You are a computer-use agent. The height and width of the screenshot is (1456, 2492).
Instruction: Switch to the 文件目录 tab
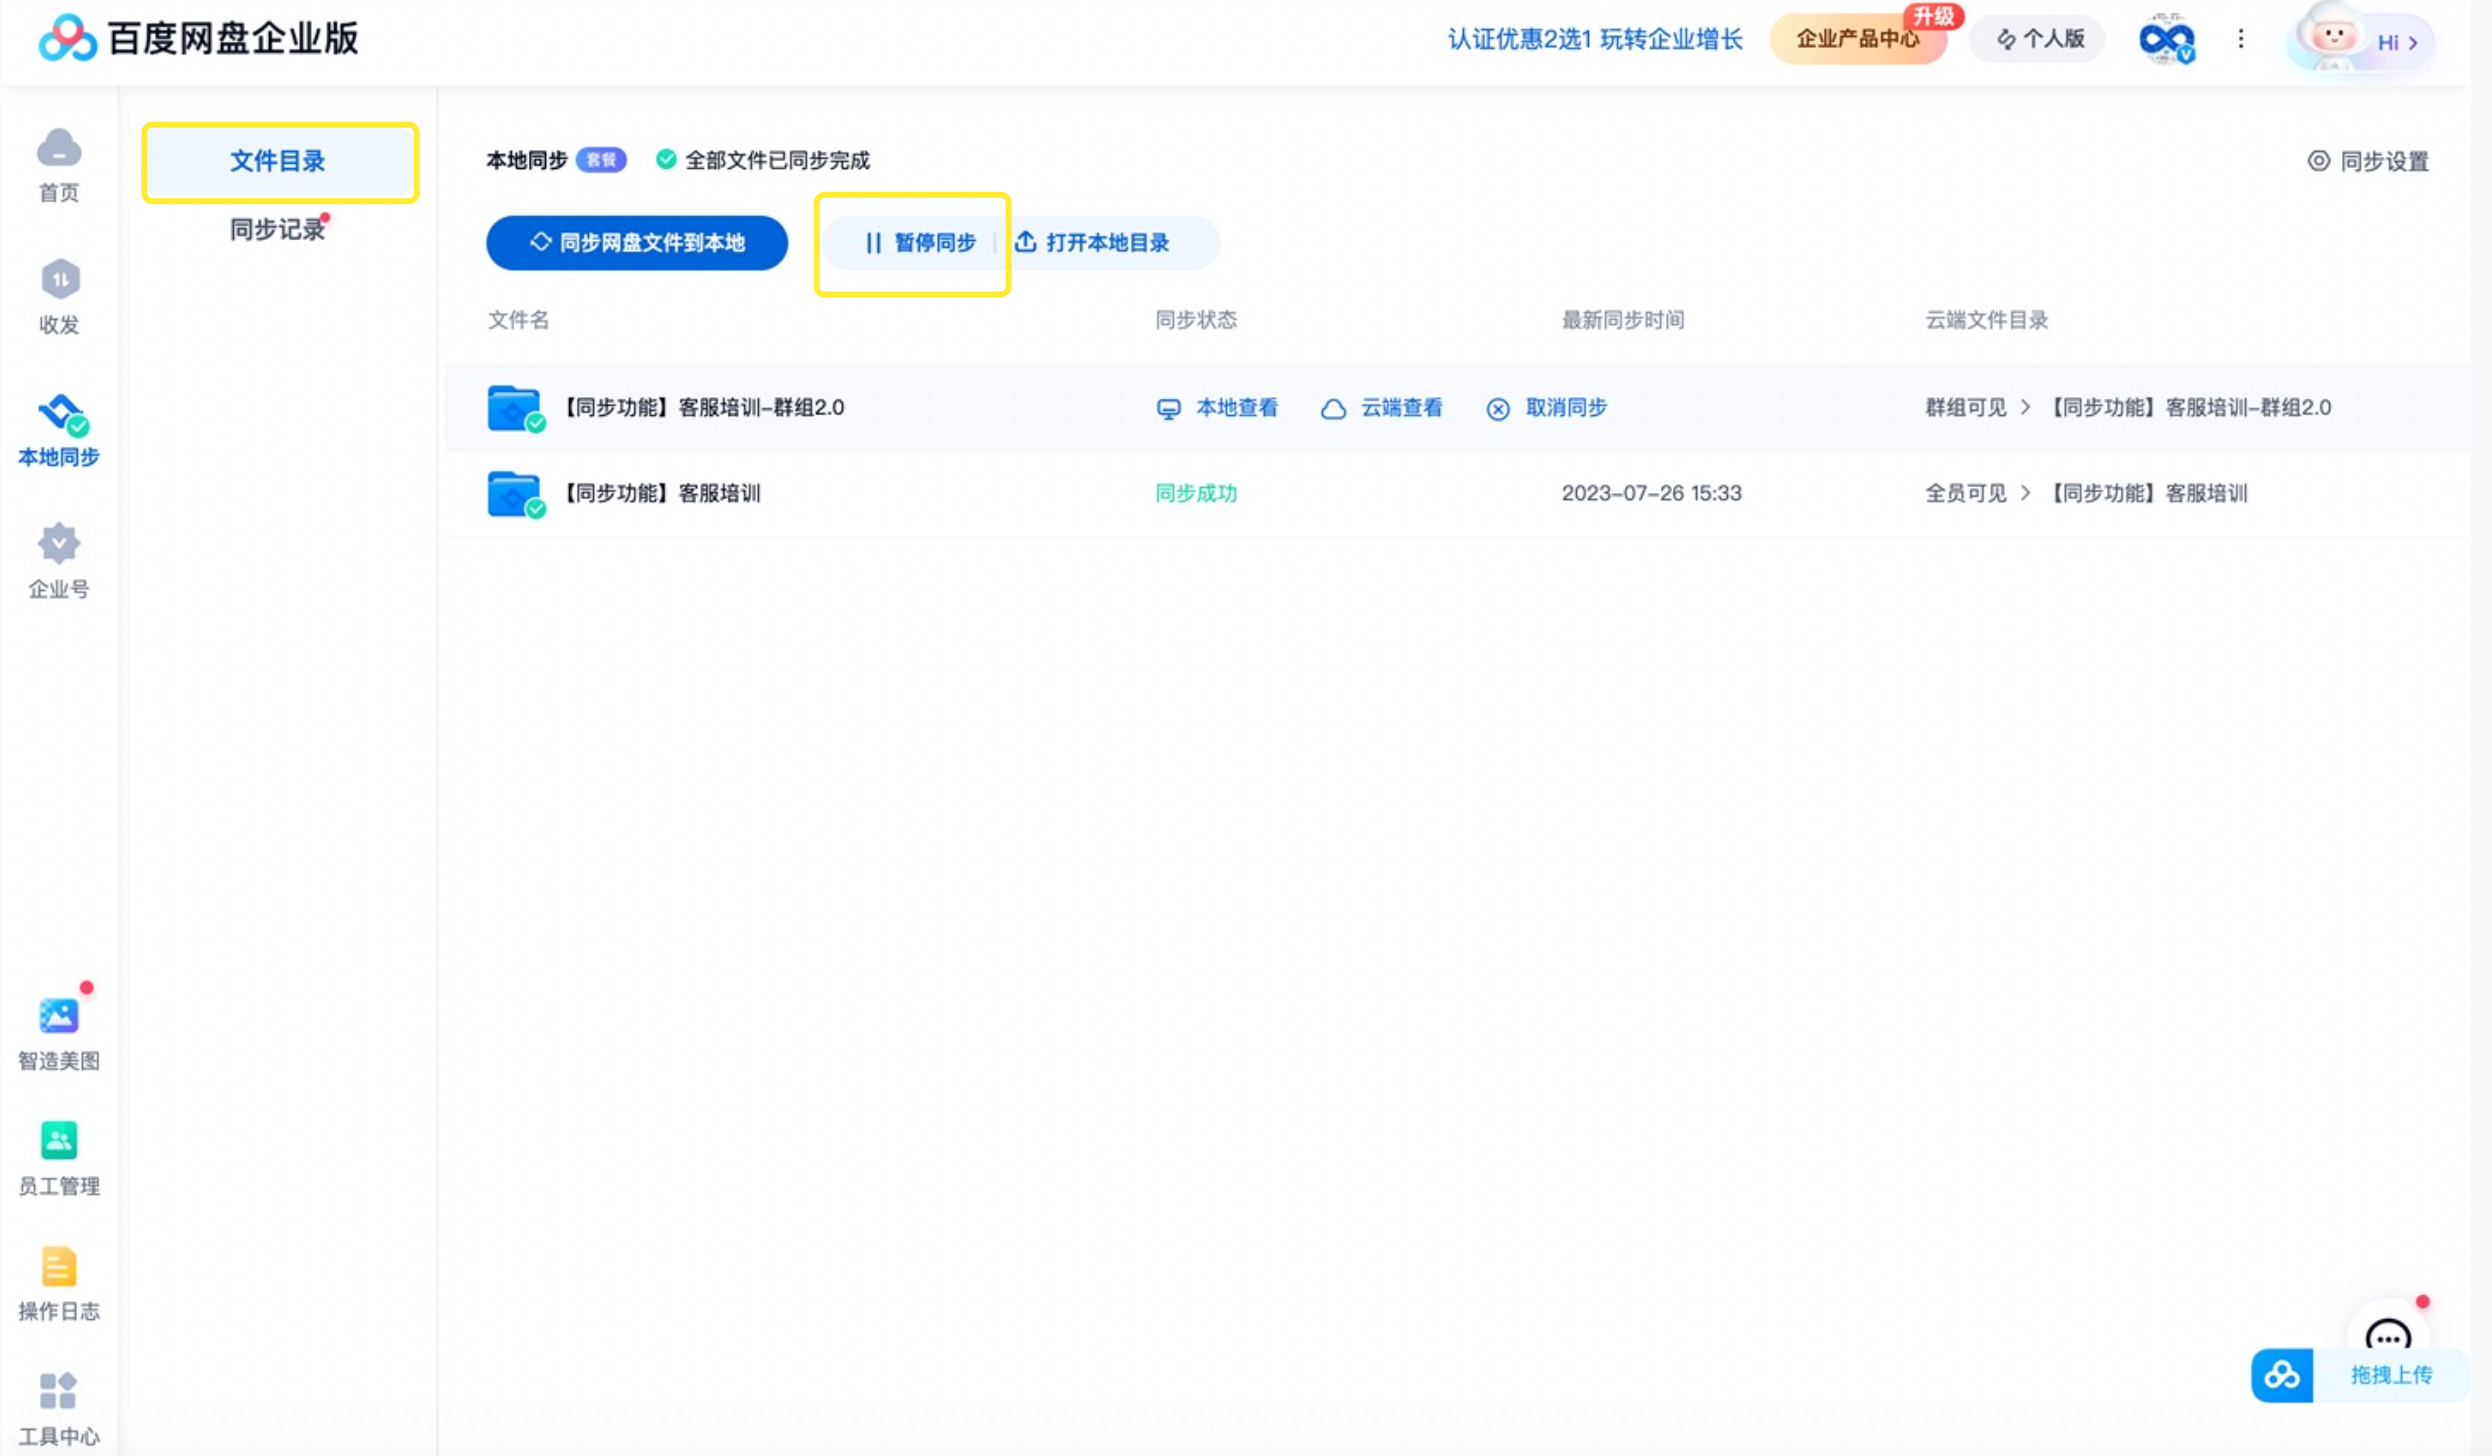pos(279,161)
